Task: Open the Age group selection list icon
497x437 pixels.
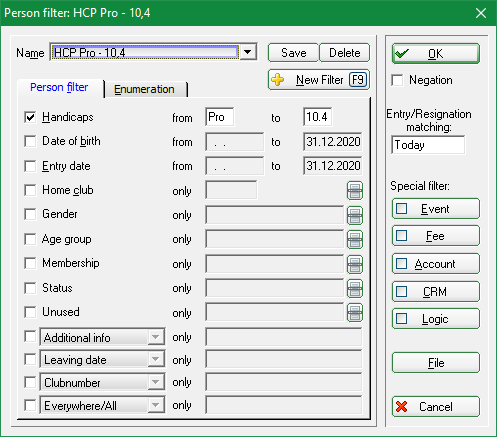Action: 355,240
